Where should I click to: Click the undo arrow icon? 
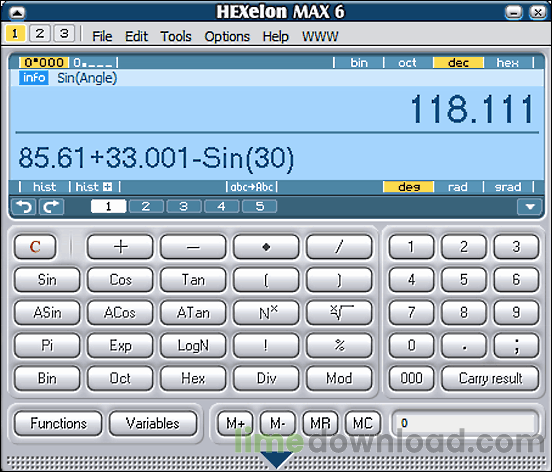(x=24, y=206)
